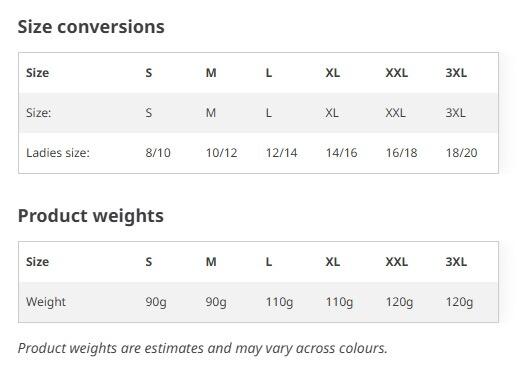Click the Weight row label

pos(46,302)
